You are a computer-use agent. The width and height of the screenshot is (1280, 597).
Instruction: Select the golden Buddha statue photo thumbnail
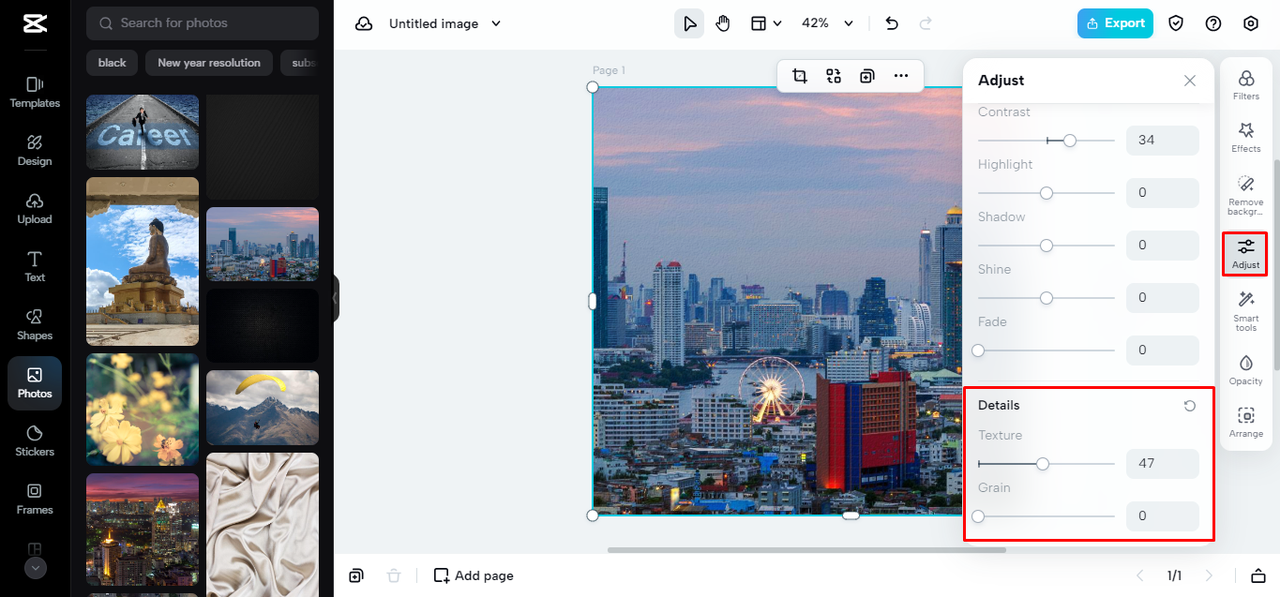pyautogui.click(x=142, y=262)
